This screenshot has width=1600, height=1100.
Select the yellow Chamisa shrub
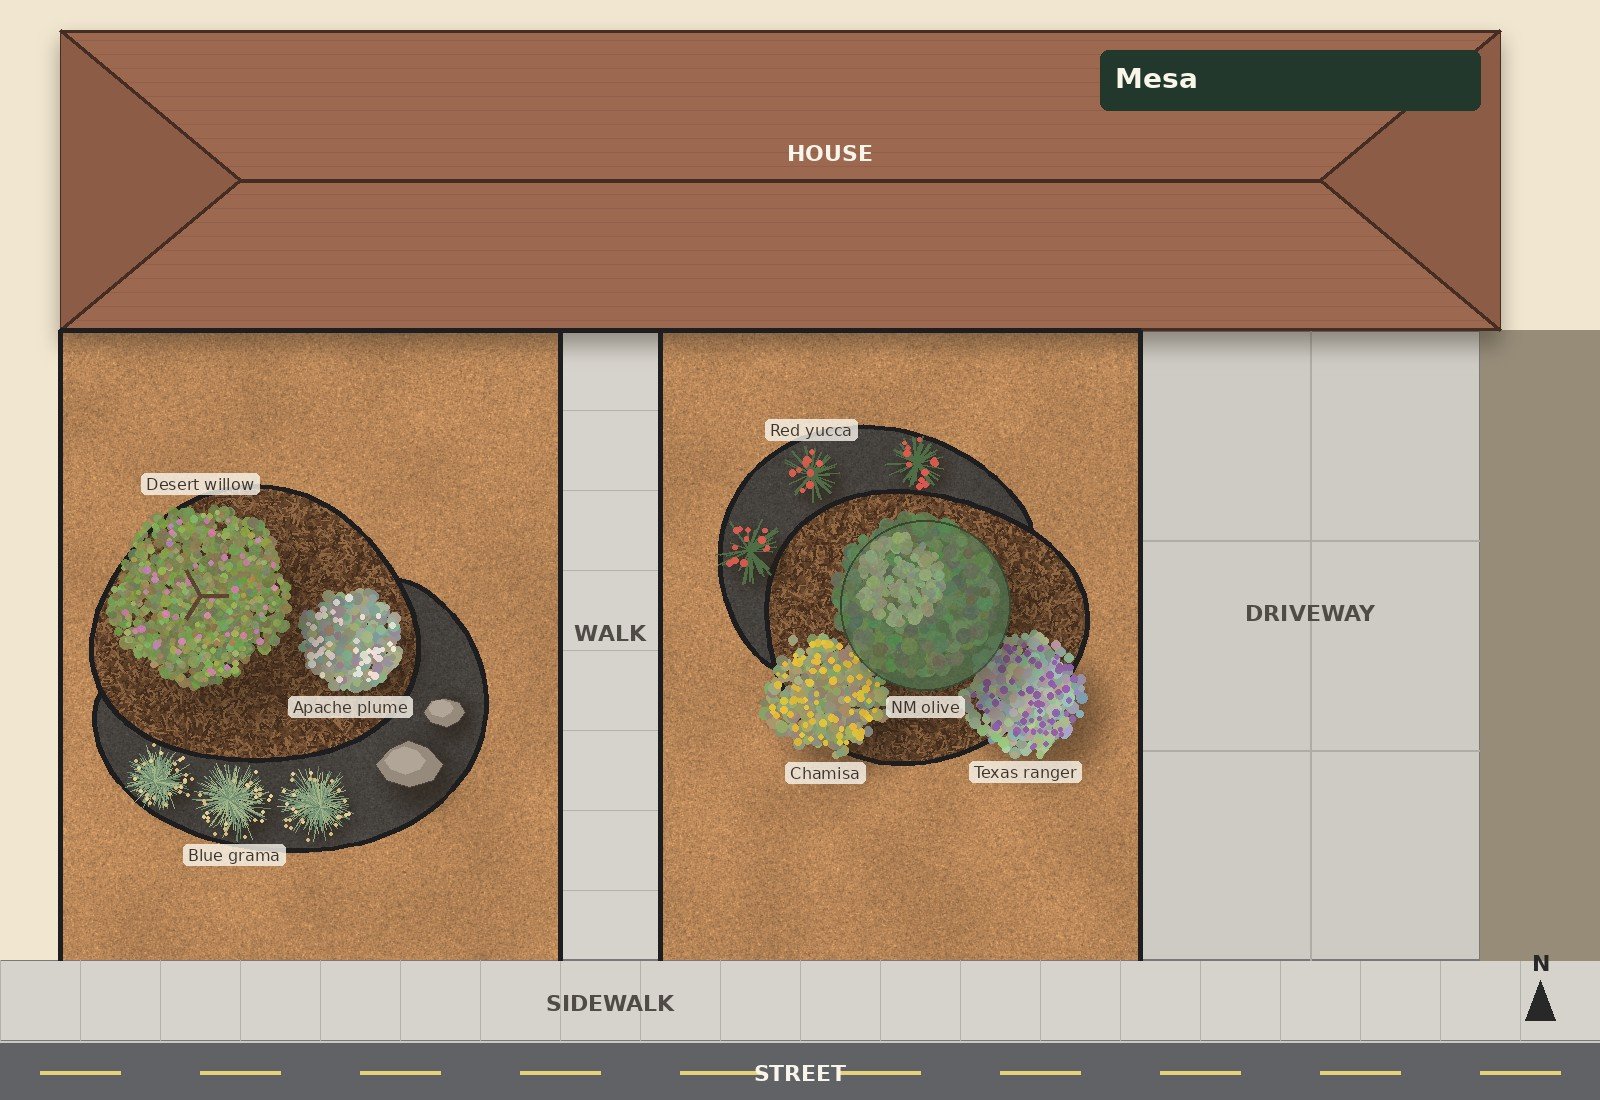[x=823, y=695]
